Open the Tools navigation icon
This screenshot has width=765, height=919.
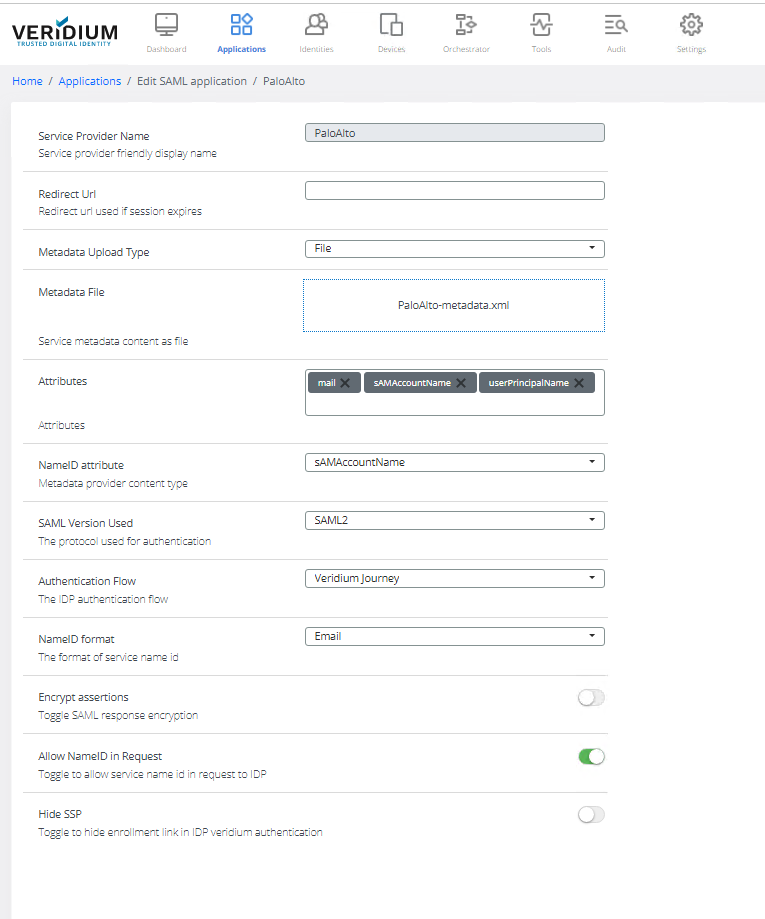(x=541, y=25)
